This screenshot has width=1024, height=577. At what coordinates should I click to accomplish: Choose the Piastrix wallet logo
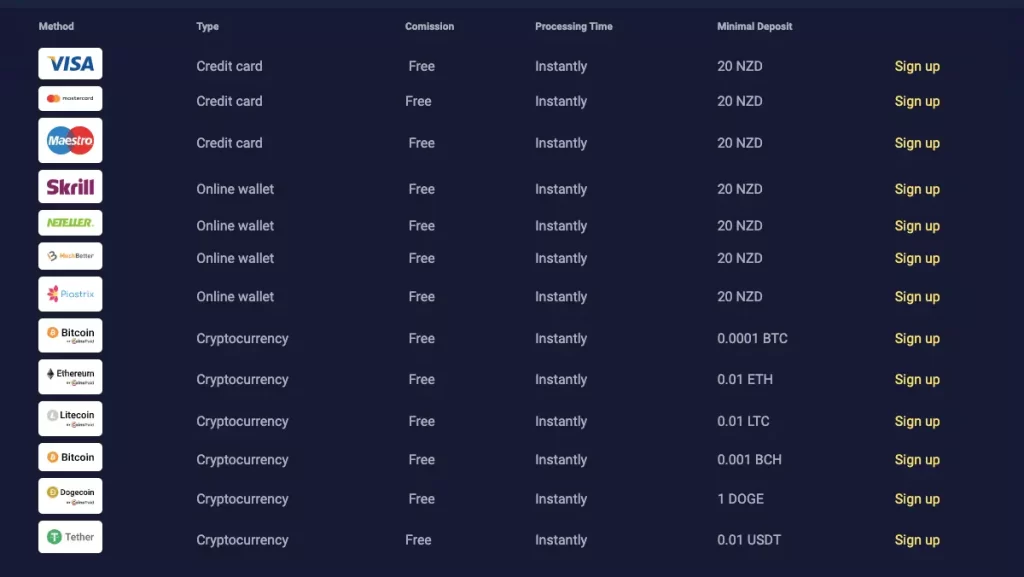click(x=70, y=294)
